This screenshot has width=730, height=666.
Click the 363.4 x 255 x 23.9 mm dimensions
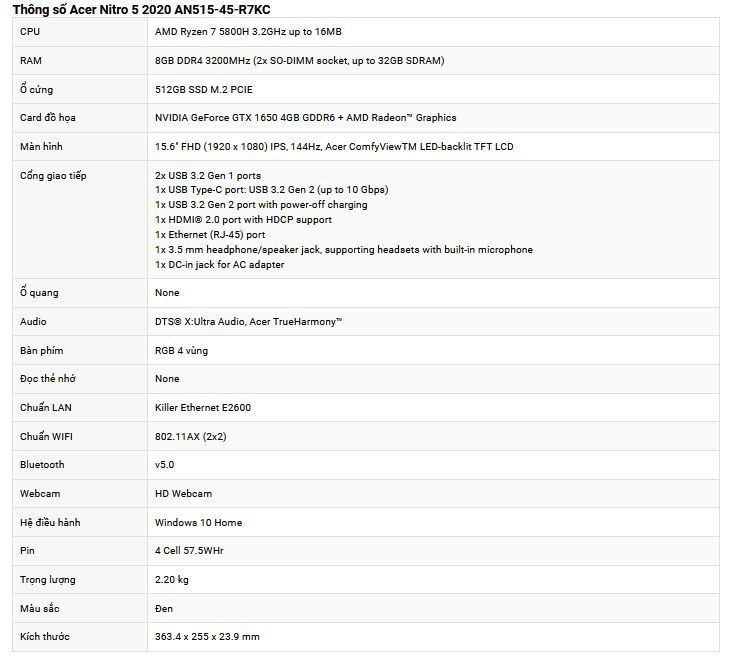tap(207, 637)
